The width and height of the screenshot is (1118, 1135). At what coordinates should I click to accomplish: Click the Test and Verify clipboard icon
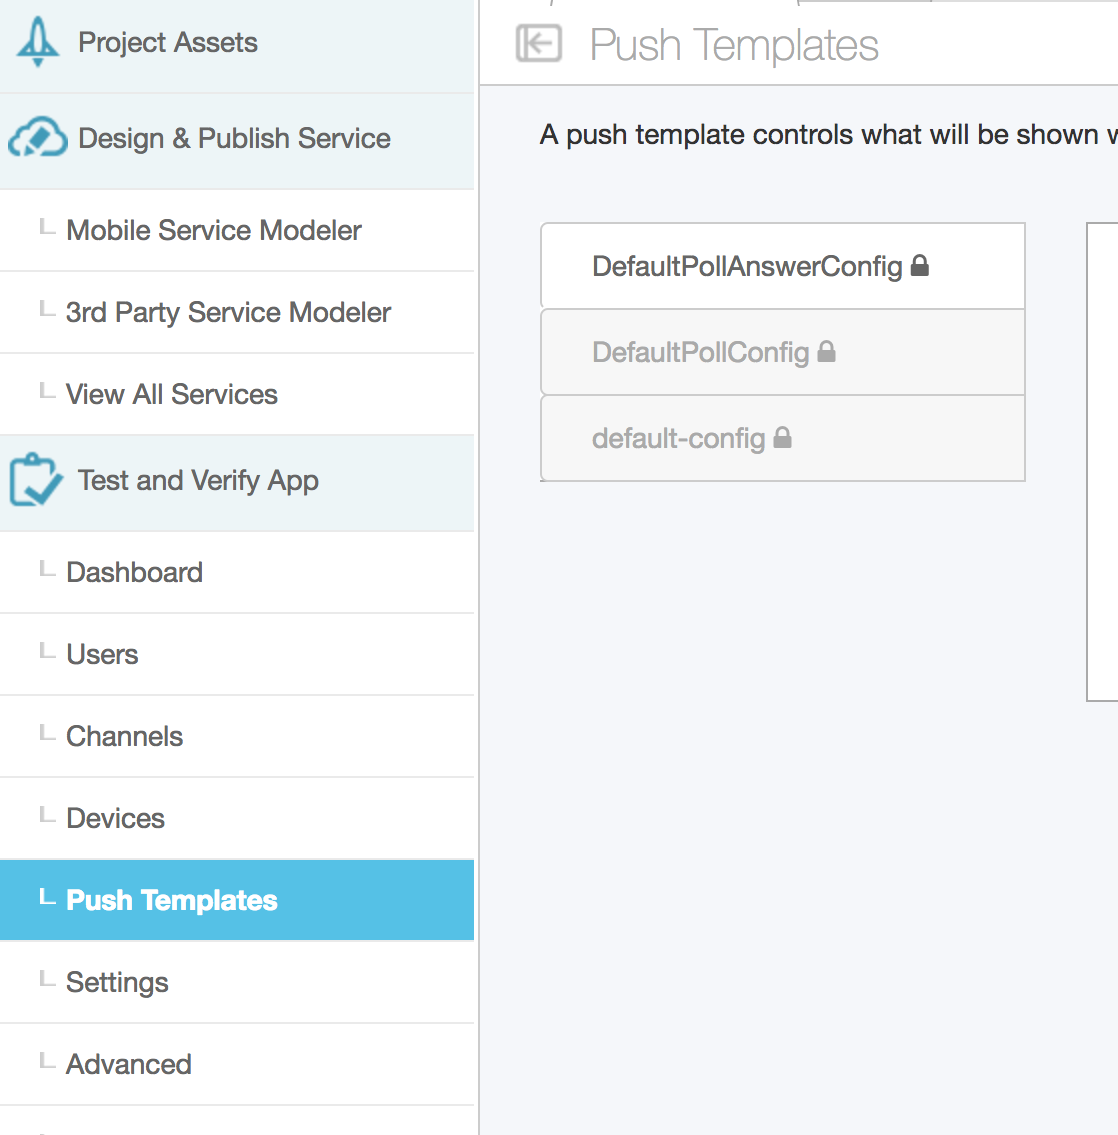35,480
